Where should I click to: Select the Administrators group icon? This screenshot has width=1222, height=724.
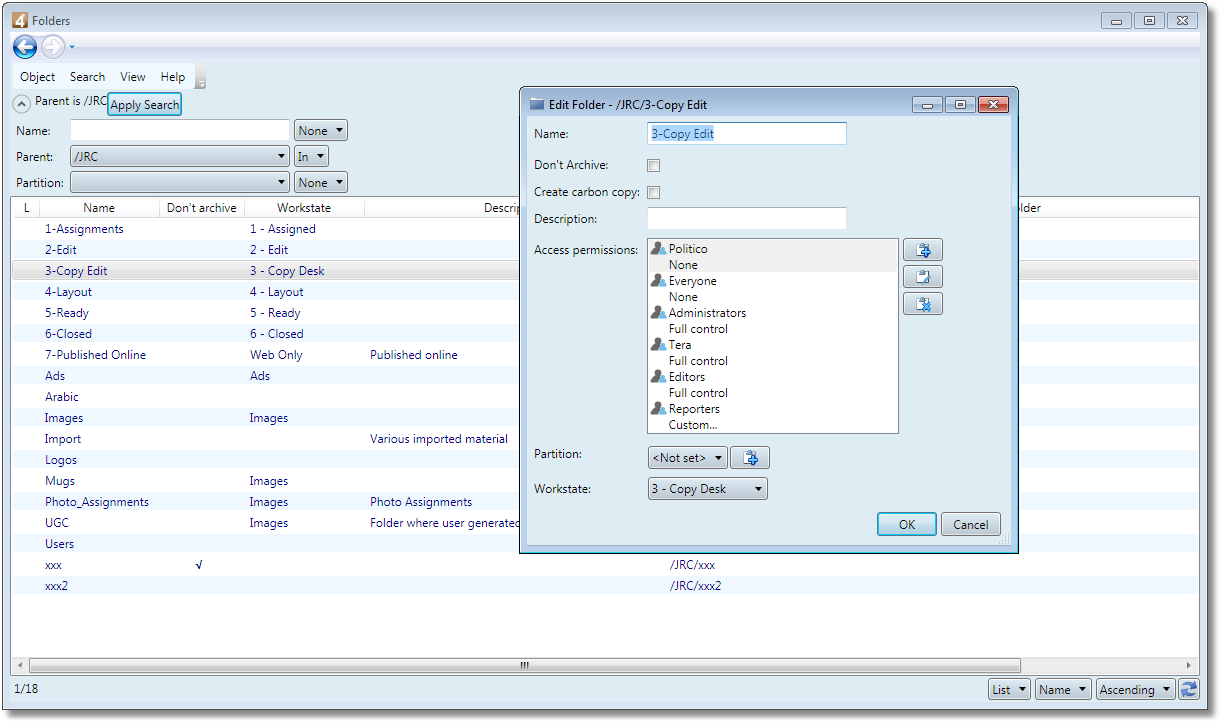[658, 313]
